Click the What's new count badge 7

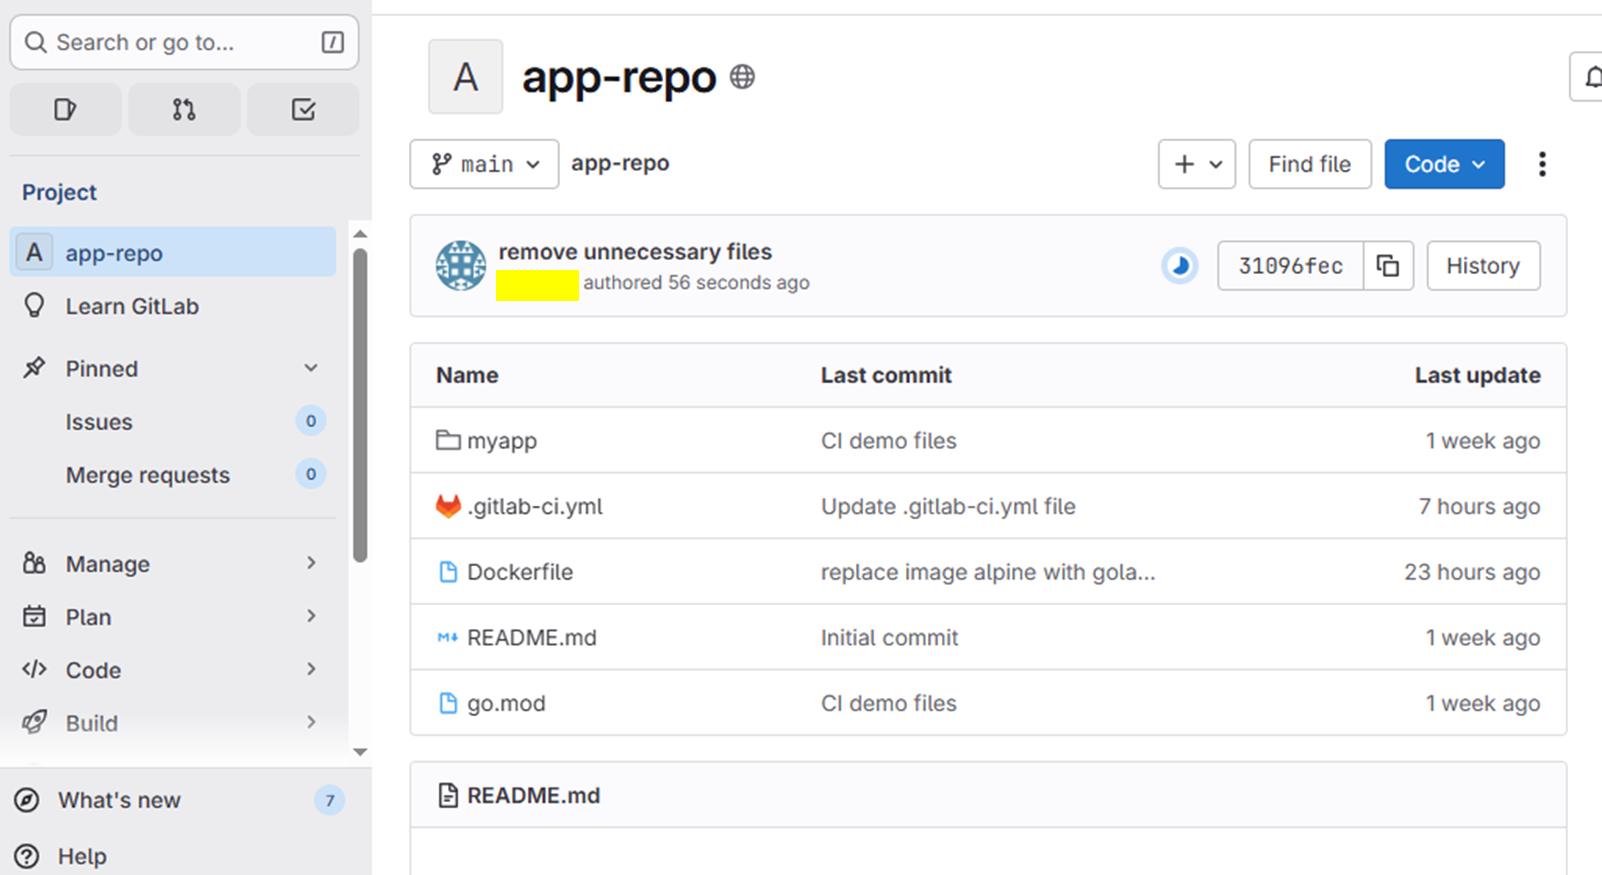point(329,800)
